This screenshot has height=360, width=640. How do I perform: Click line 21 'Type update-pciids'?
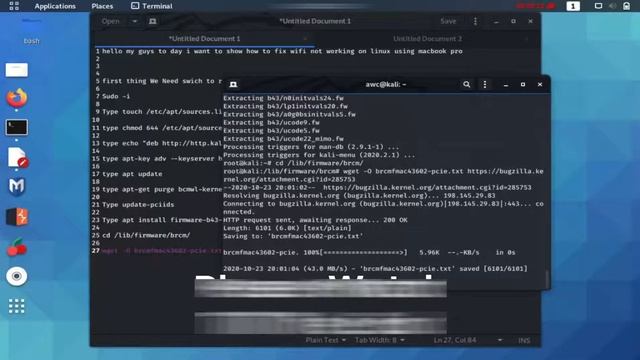[138, 204]
